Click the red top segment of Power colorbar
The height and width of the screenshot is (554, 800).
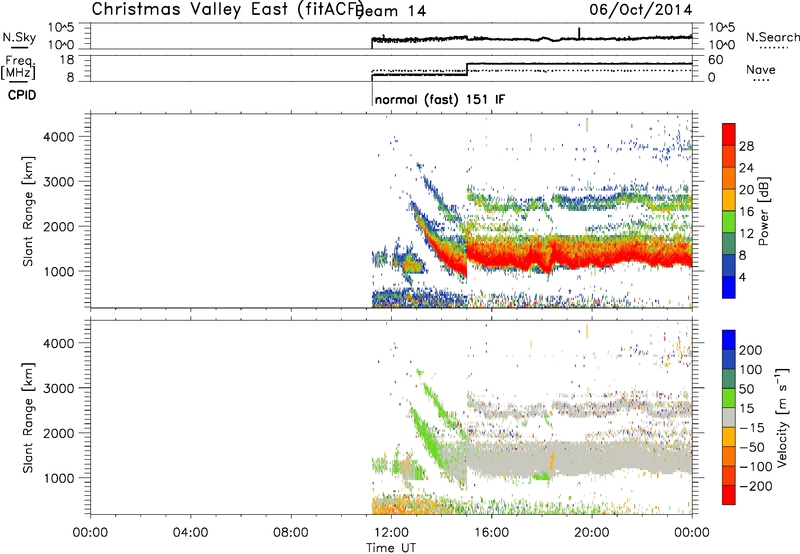pyautogui.click(x=729, y=133)
